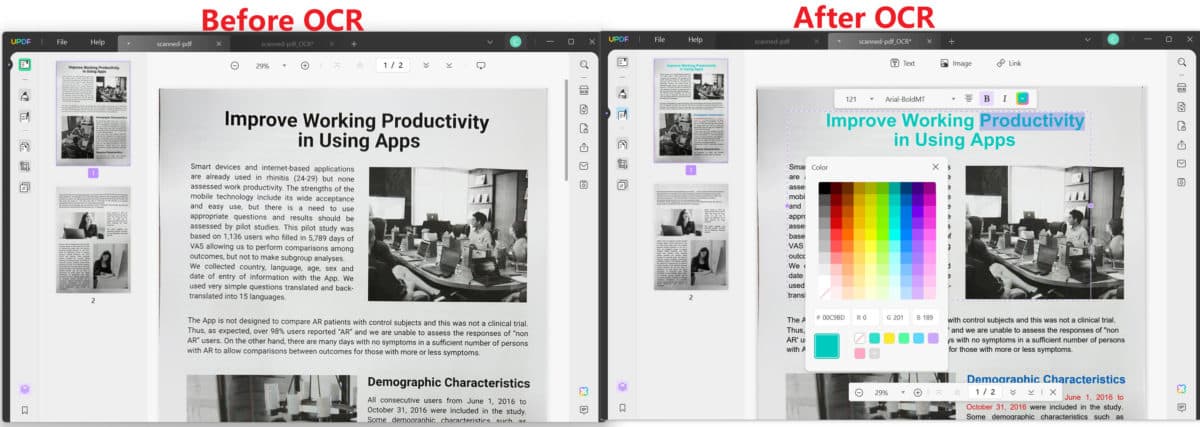The width and height of the screenshot is (1200, 427).
Task: Click the Image tool in edit toolbar
Action: click(x=955, y=63)
